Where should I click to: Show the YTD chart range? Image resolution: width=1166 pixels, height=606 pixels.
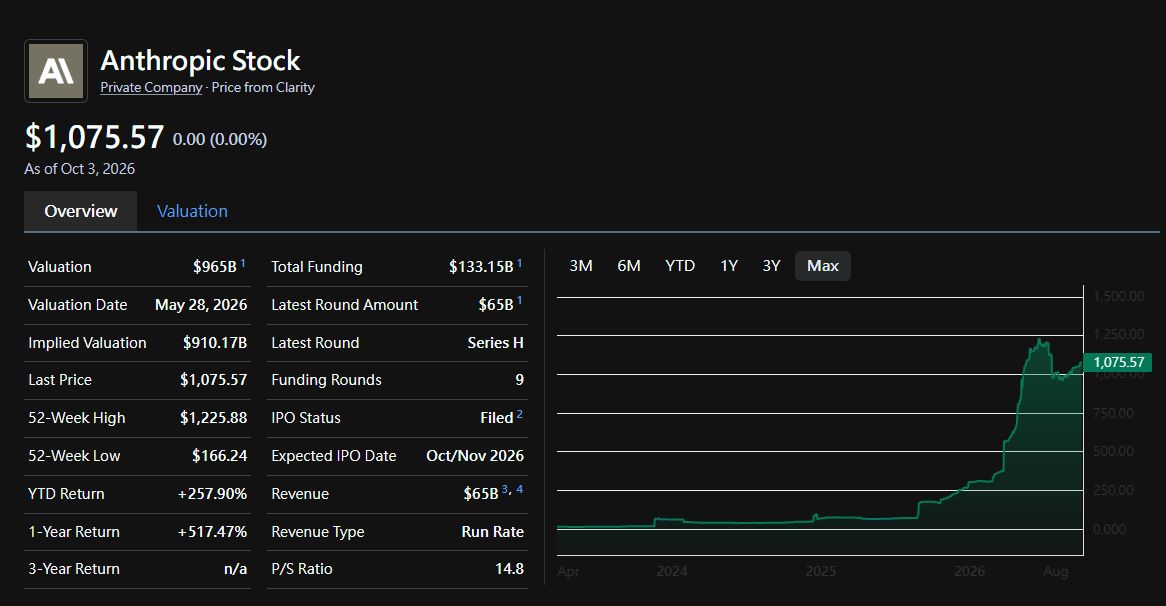(680, 265)
